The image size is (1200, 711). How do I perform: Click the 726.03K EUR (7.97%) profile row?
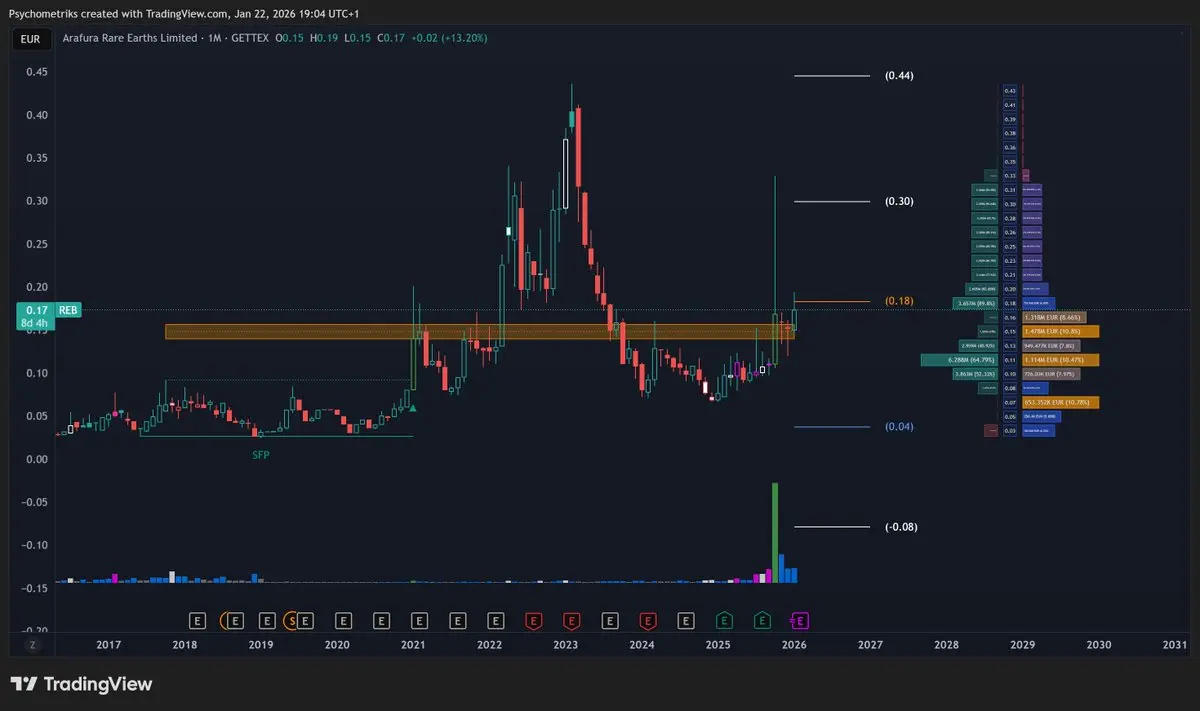pos(1050,373)
